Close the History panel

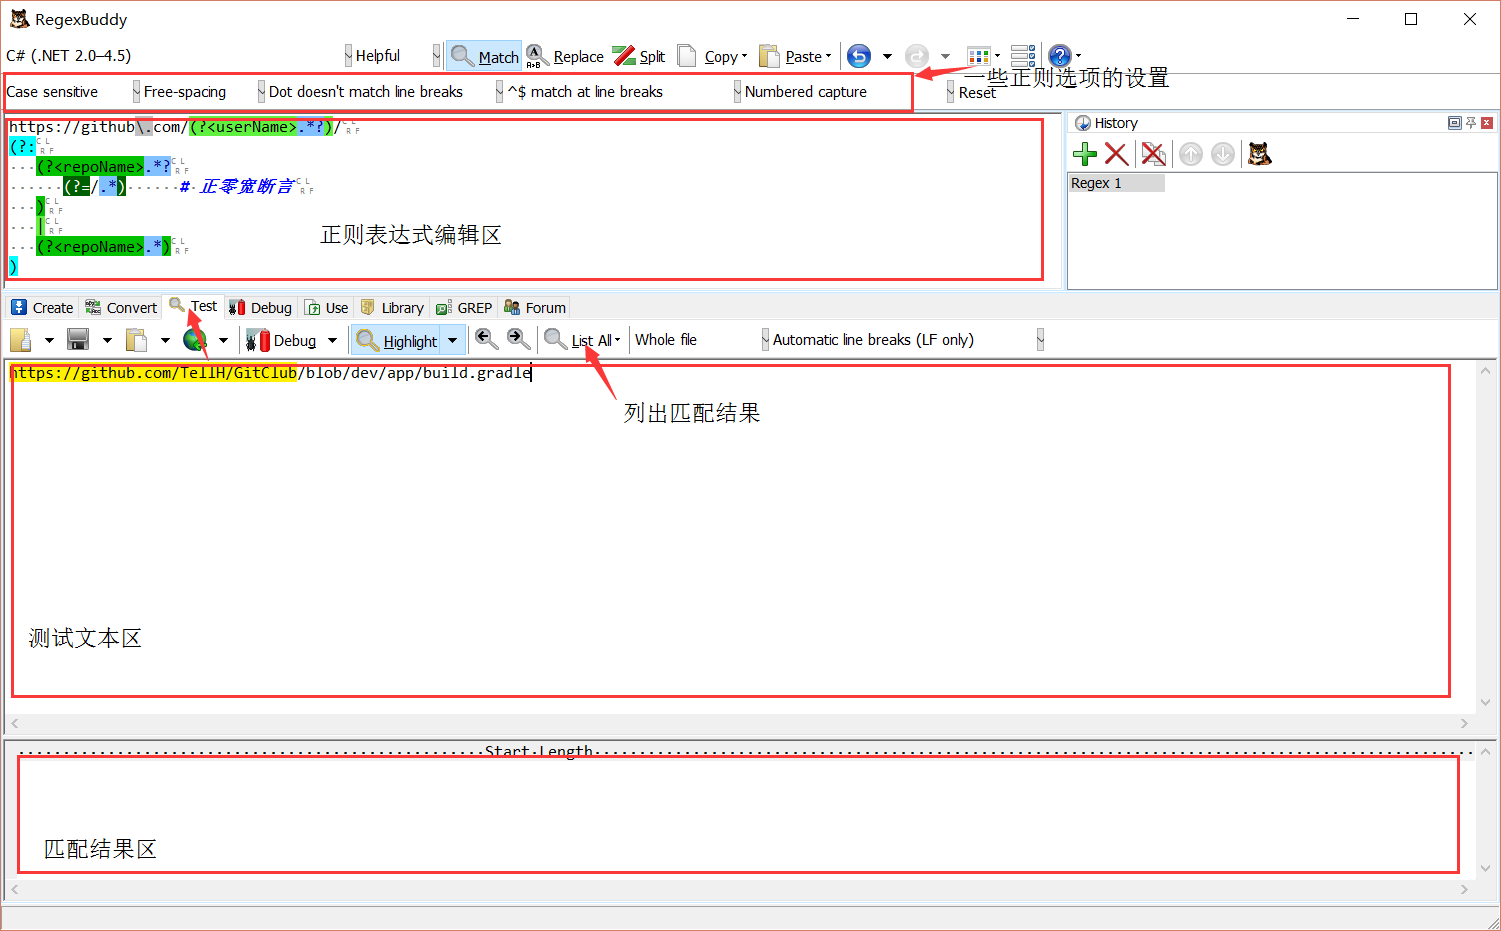[1487, 123]
